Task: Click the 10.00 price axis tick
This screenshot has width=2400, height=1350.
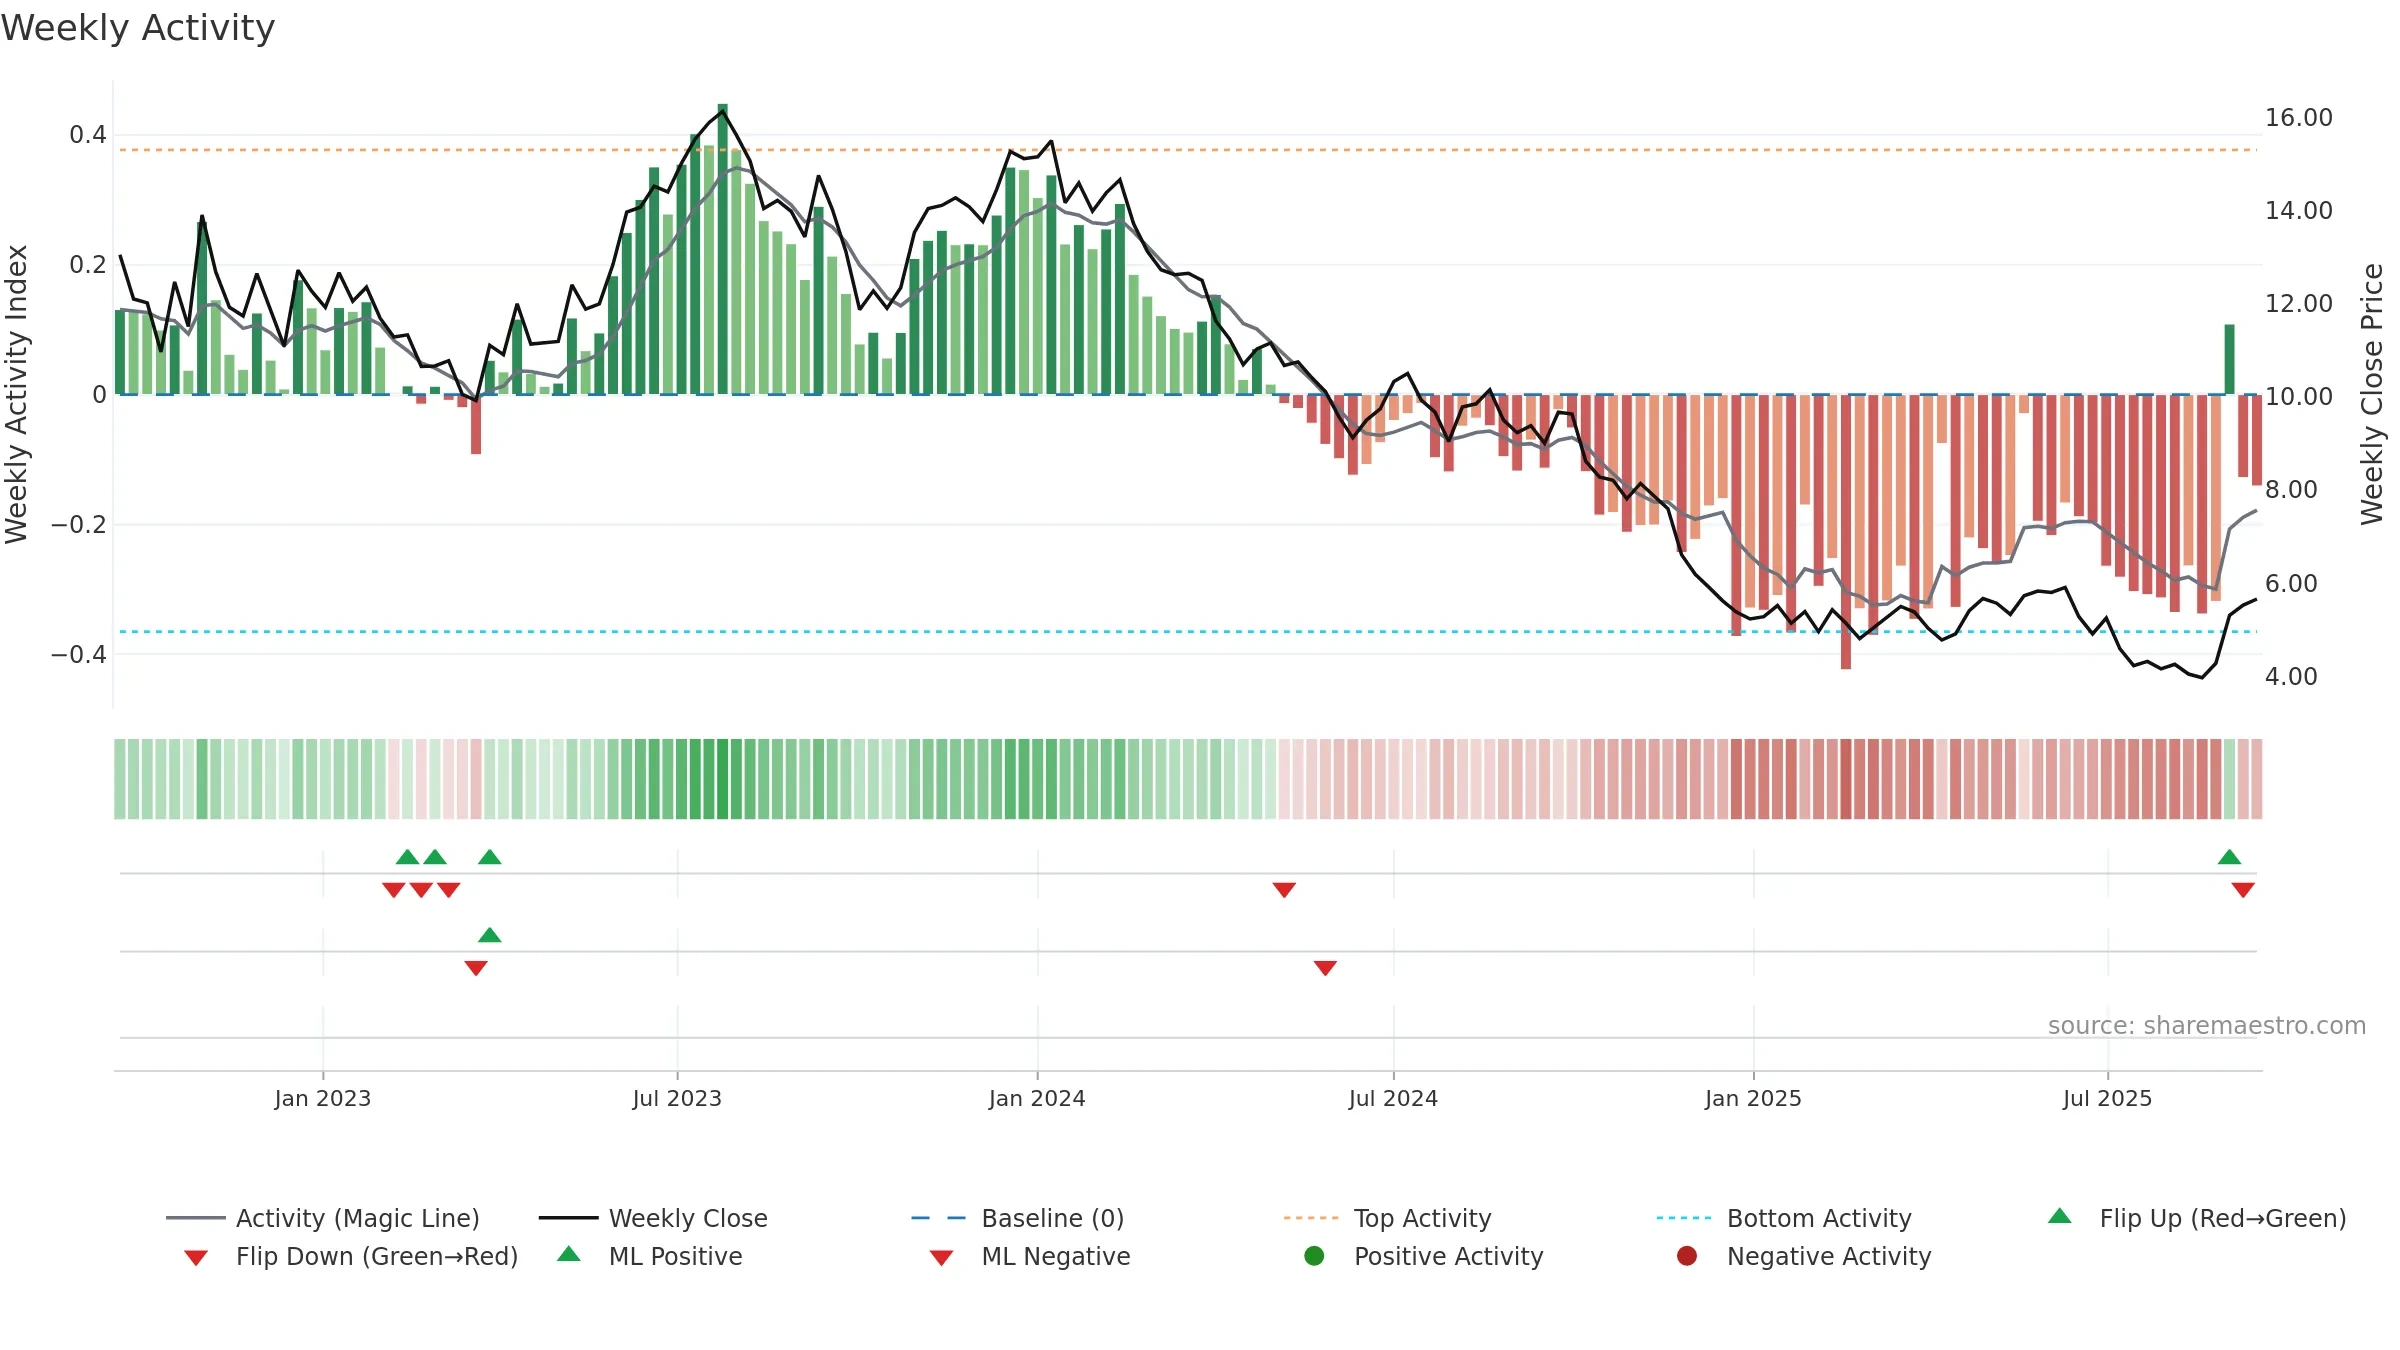Action: (x=2299, y=397)
